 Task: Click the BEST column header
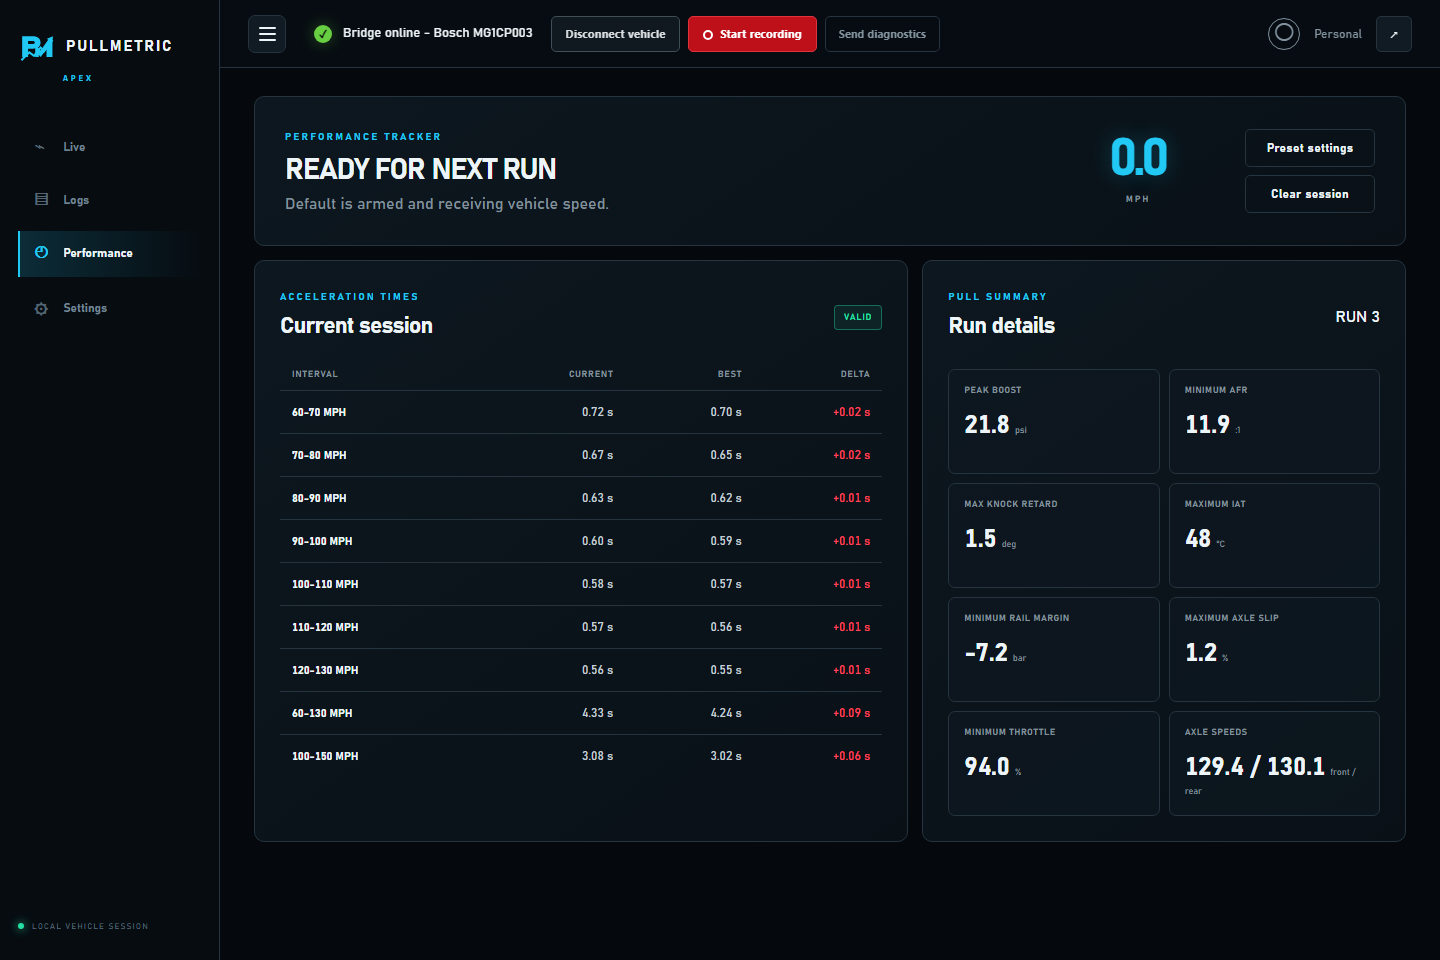pos(730,374)
